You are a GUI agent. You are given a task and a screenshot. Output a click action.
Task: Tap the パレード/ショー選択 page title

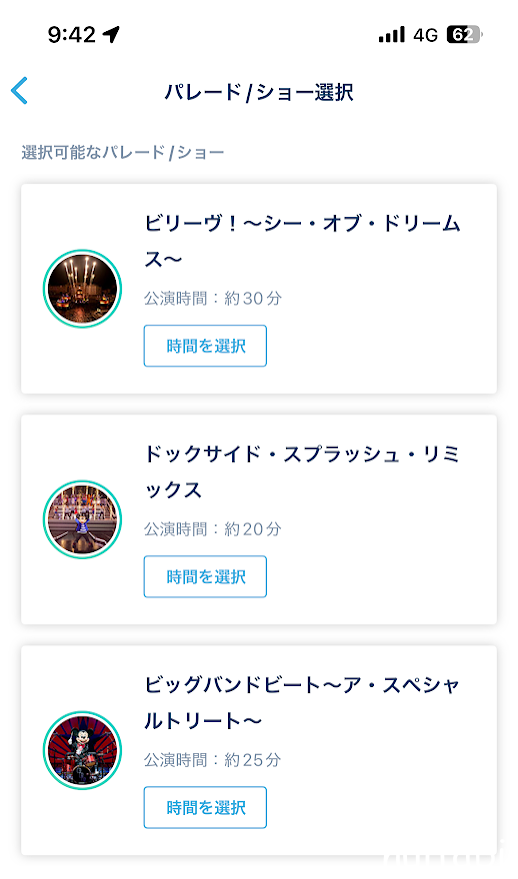coord(259,92)
